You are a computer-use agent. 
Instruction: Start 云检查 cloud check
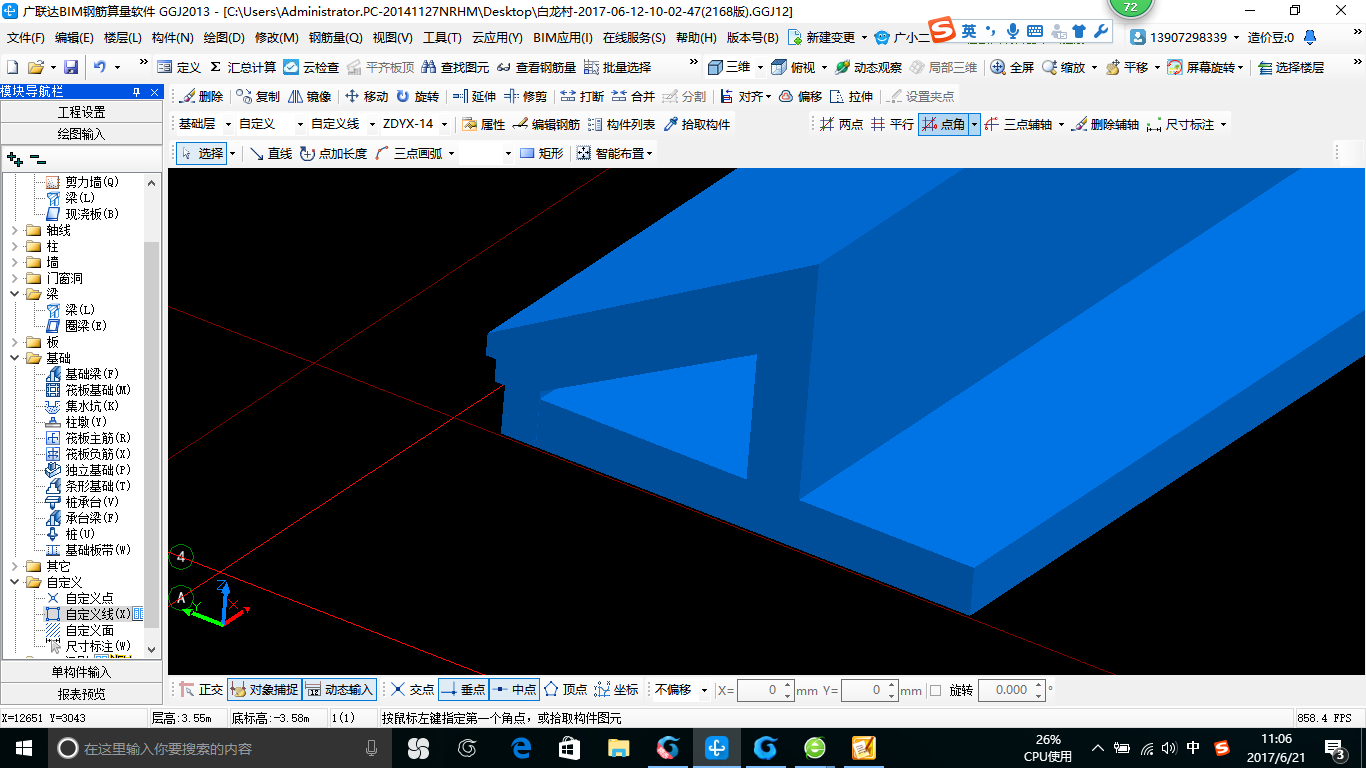pos(311,67)
